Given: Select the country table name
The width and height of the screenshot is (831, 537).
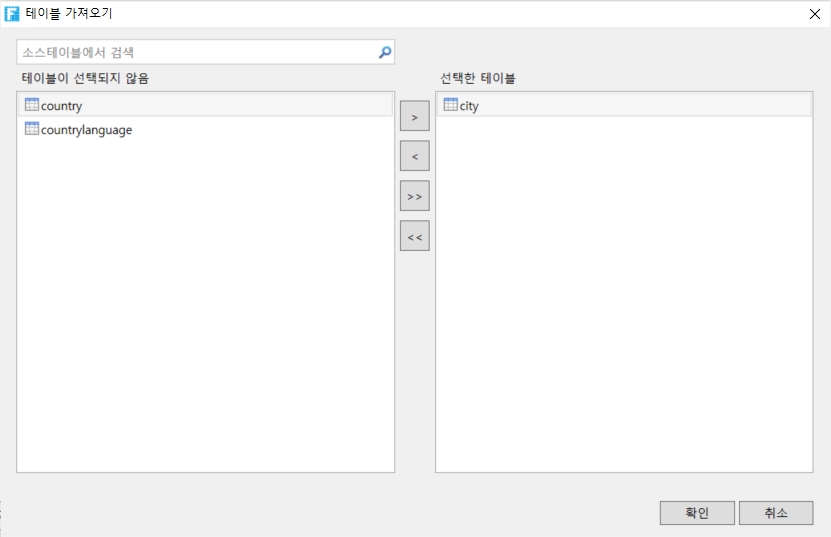Looking at the screenshot, I should (62, 106).
